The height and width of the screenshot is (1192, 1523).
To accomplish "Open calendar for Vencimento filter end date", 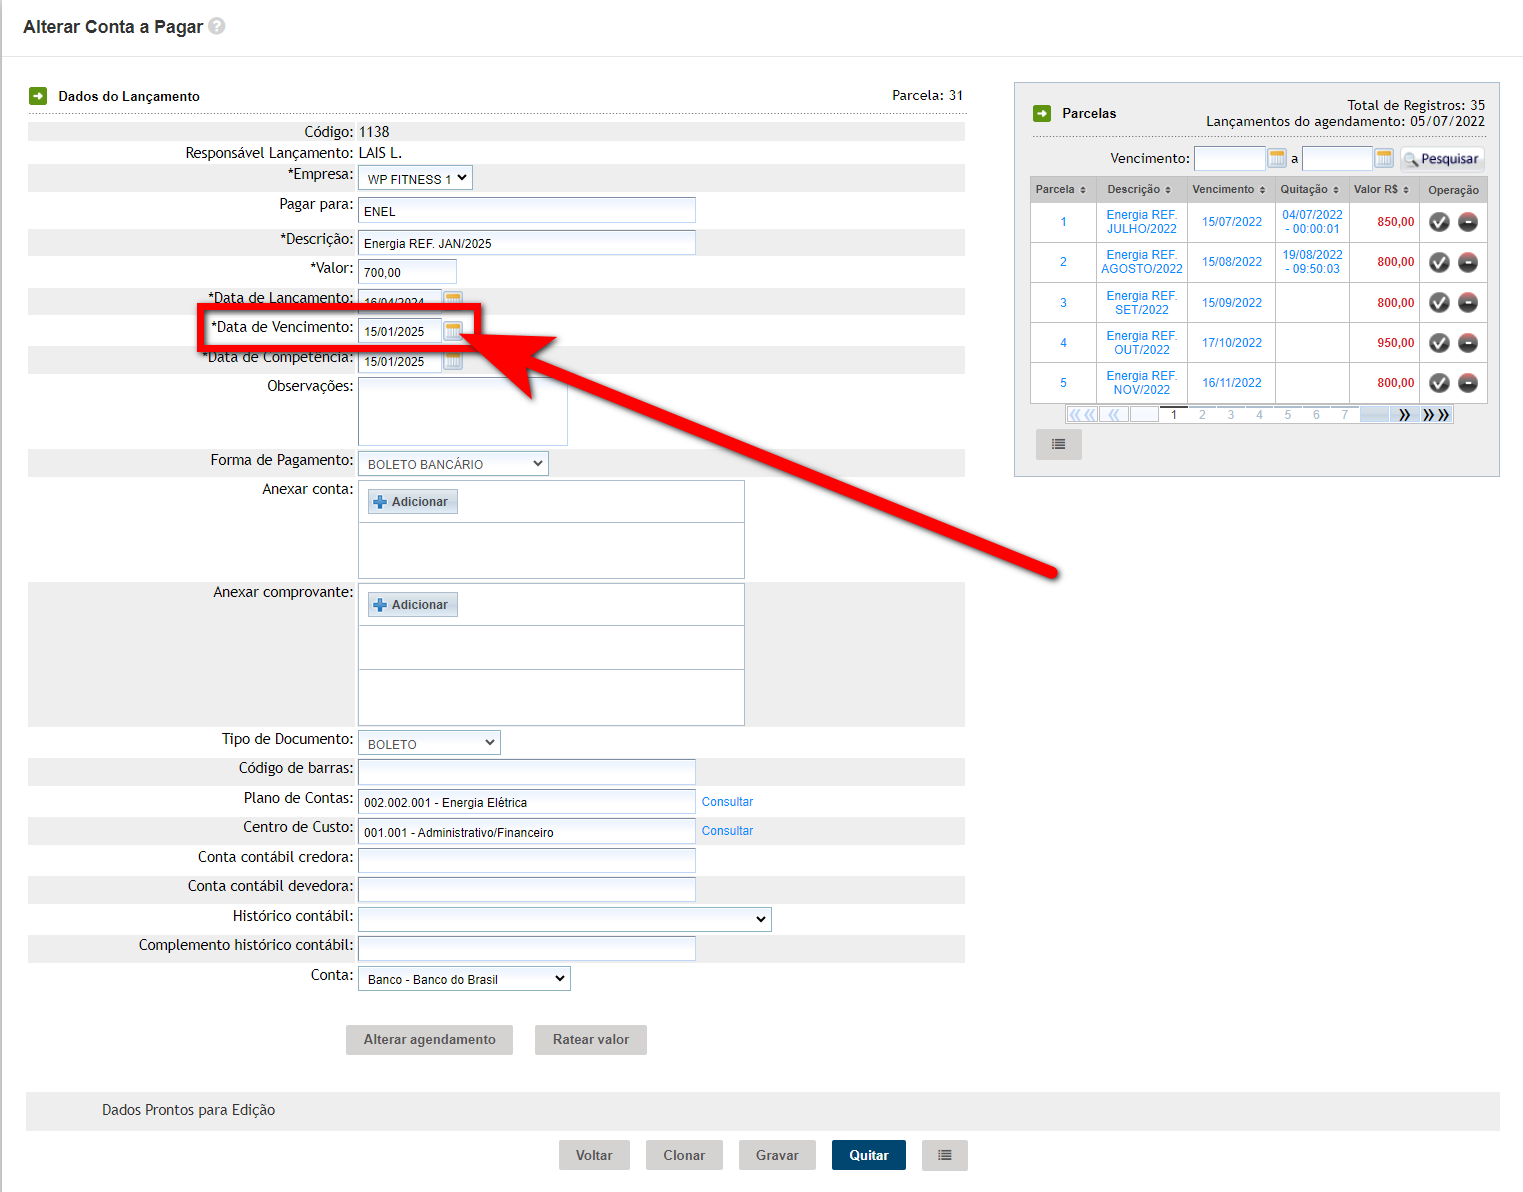I will tap(1384, 158).
